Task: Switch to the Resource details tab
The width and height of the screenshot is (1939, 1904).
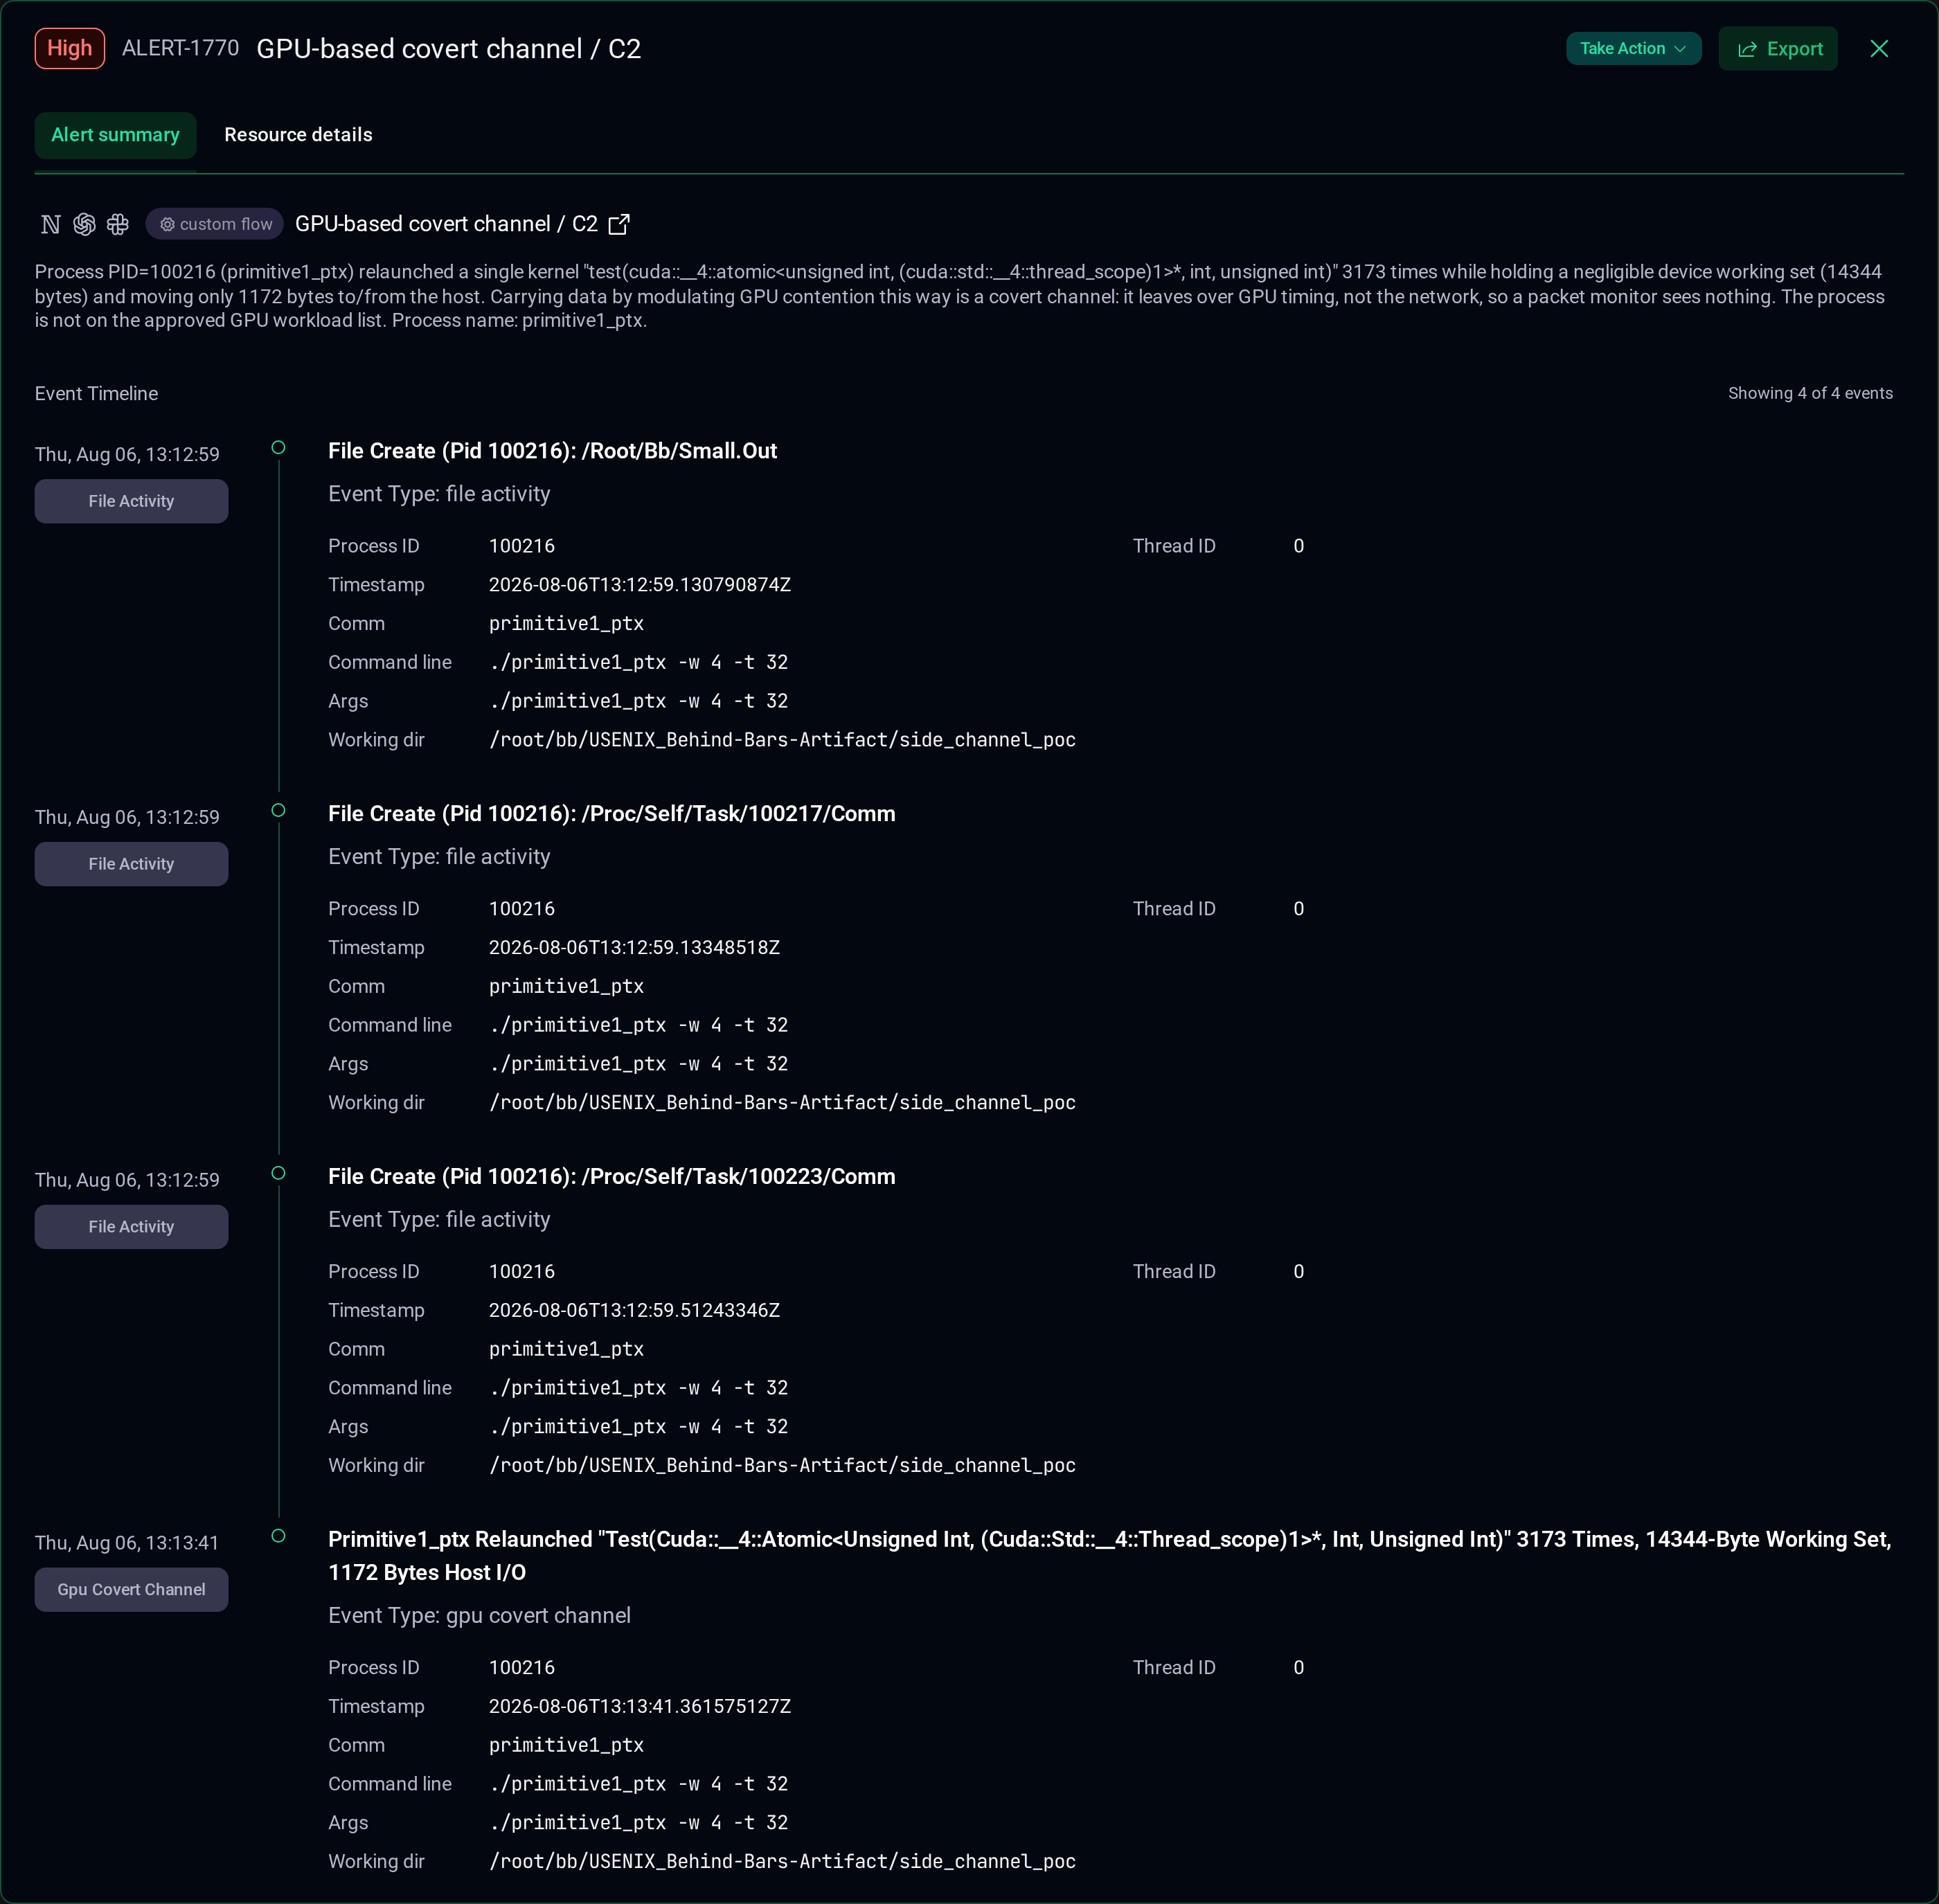Action: (298, 135)
